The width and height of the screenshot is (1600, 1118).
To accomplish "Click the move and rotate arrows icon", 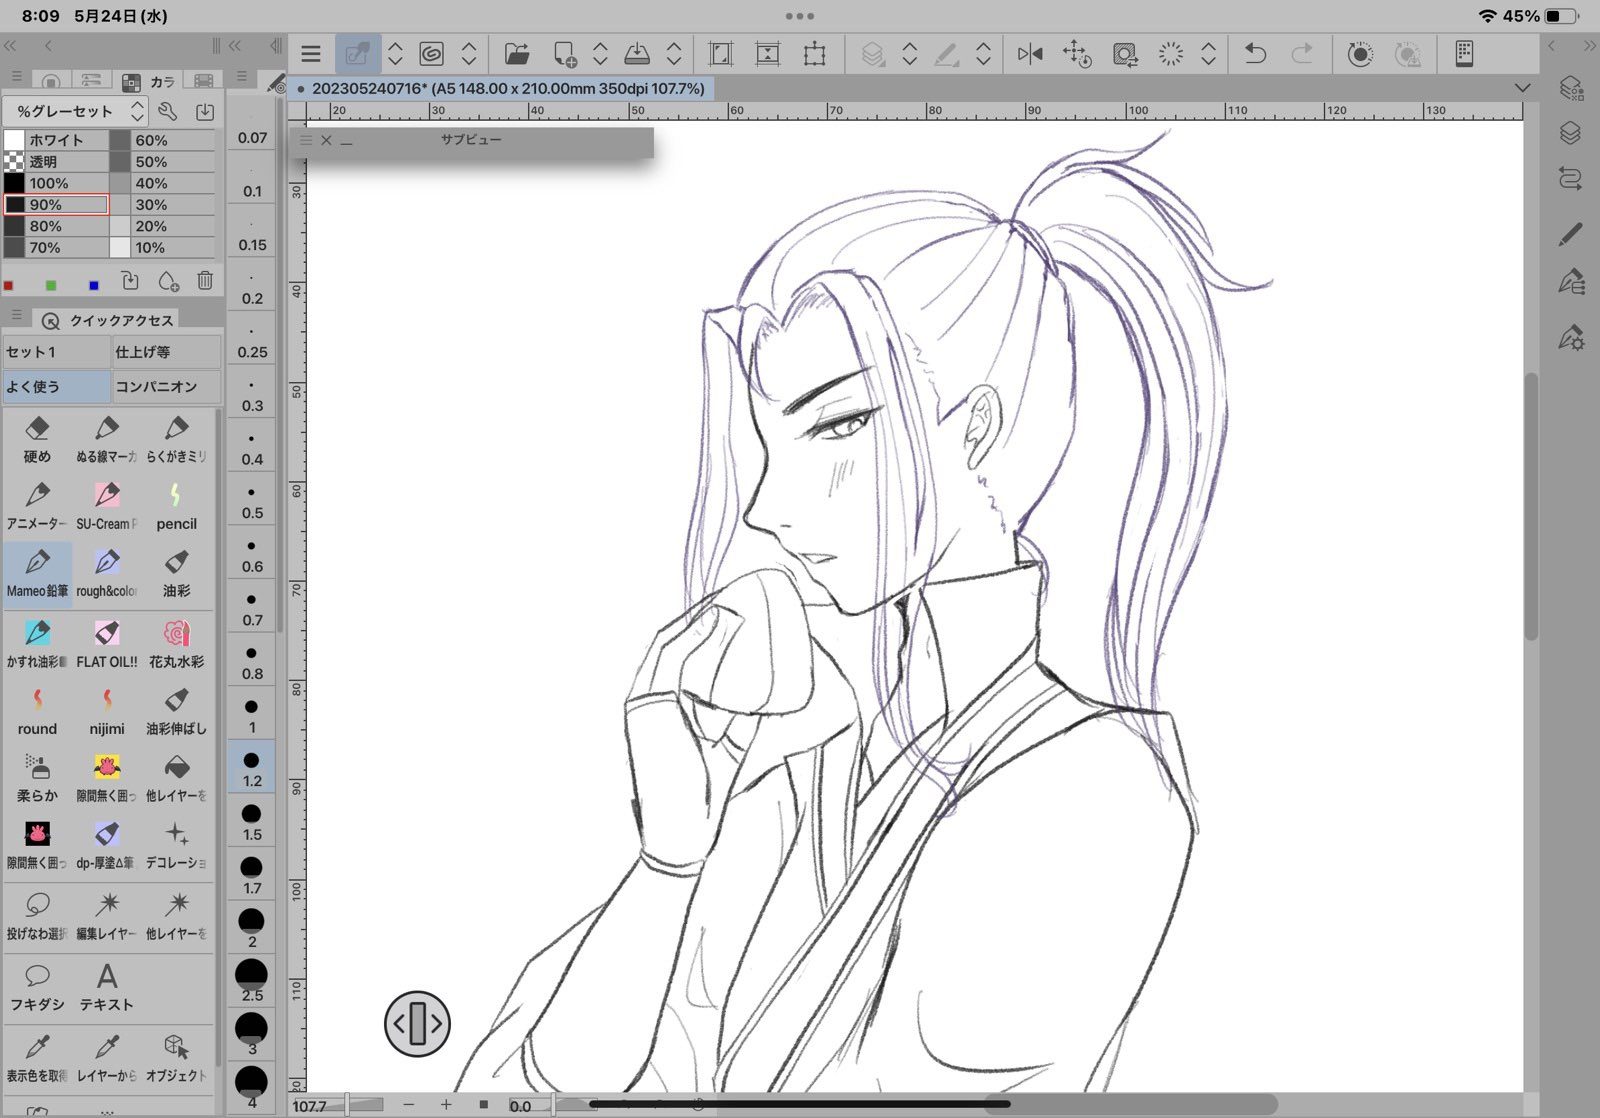I will 1076,54.
